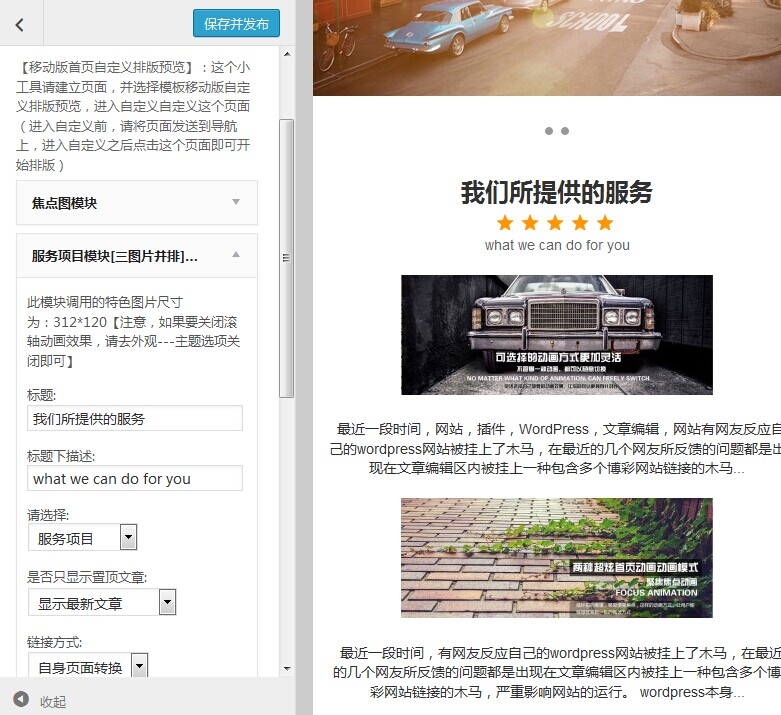Click the blue car banner image
This screenshot has width=781, height=715.
pos(546,47)
